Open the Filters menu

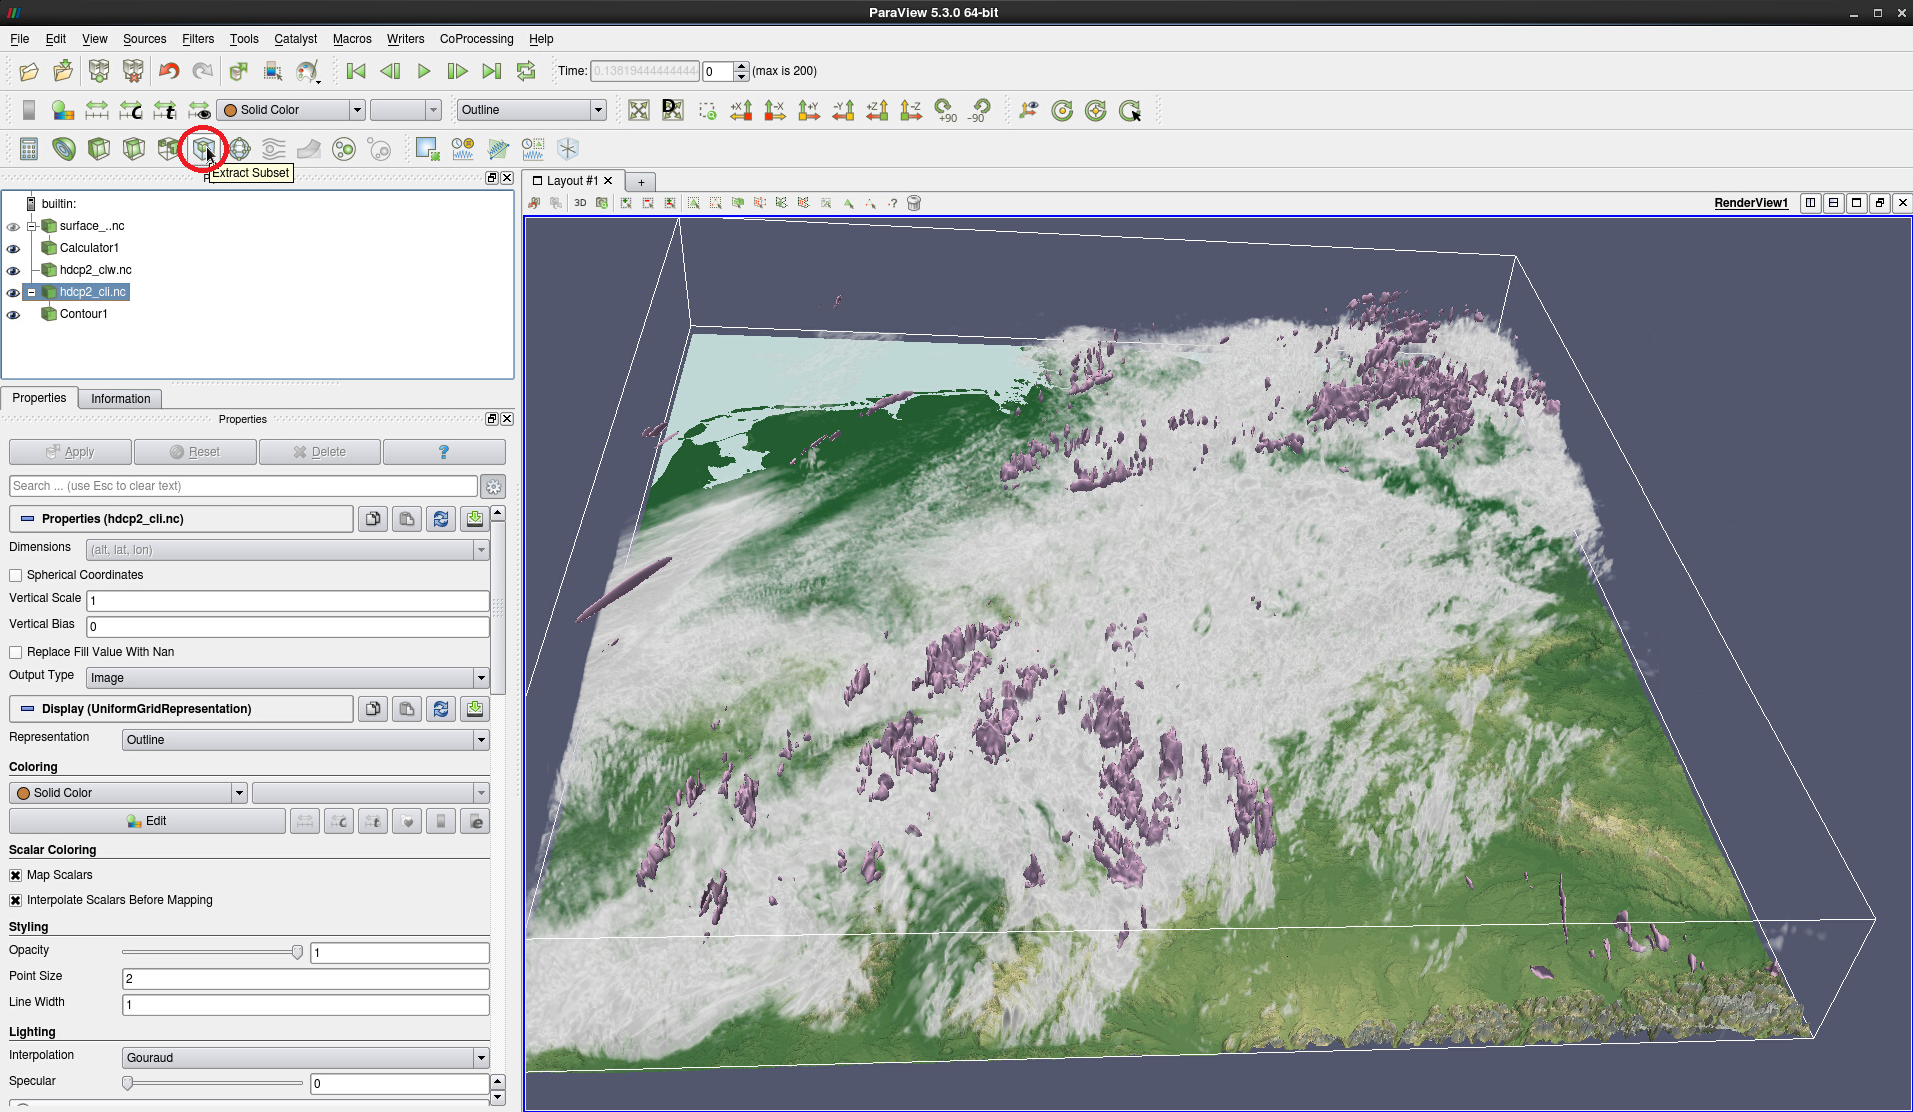[197, 39]
